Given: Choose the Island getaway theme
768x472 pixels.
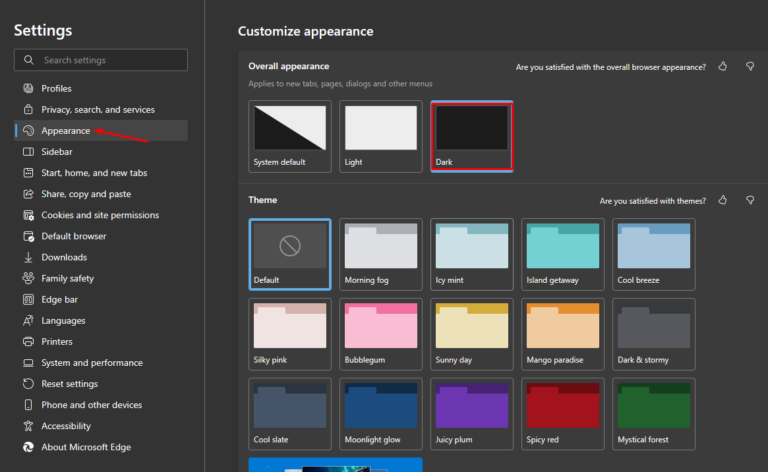Looking at the screenshot, I should point(563,255).
